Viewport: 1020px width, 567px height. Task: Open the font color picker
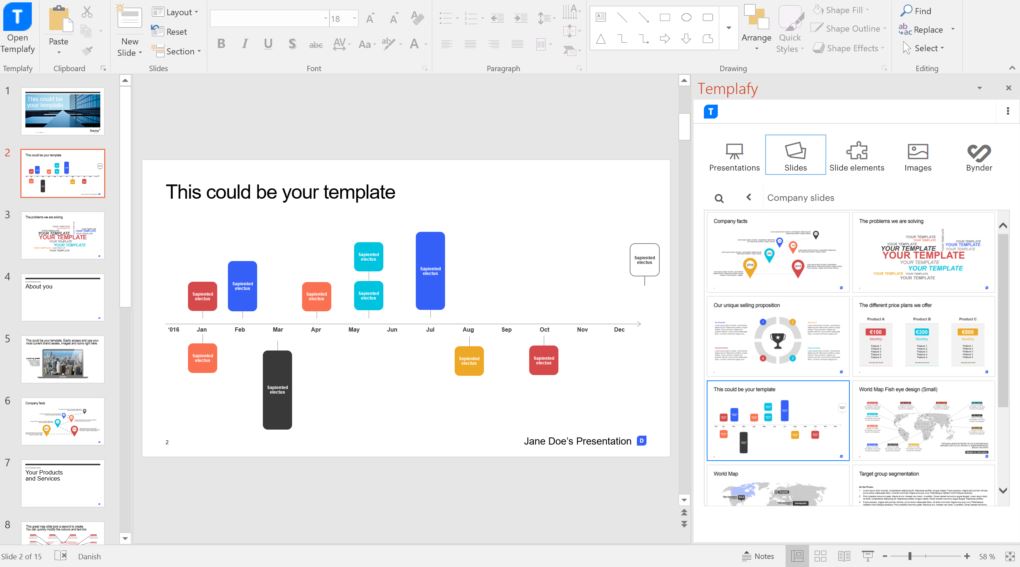(x=416, y=44)
